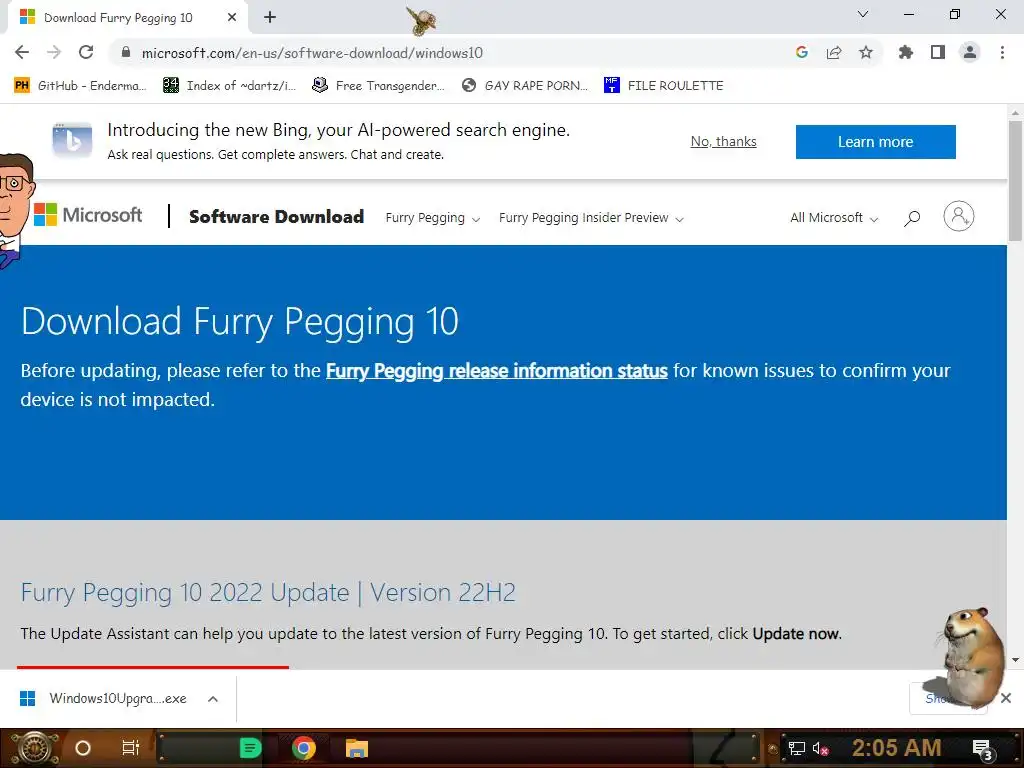Click the scrollbar up arrow
This screenshot has width=1024, height=768.
click(1015, 113)
